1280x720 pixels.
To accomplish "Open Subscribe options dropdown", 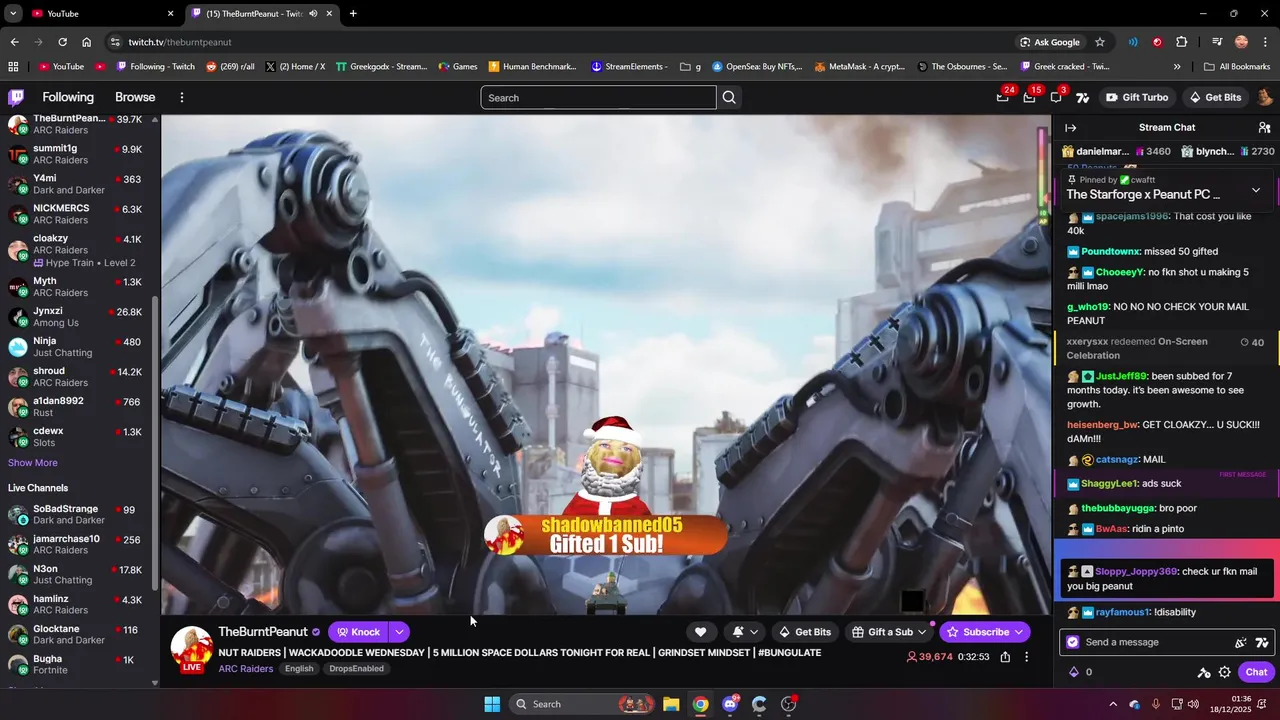I will [x=1018, y=632].
